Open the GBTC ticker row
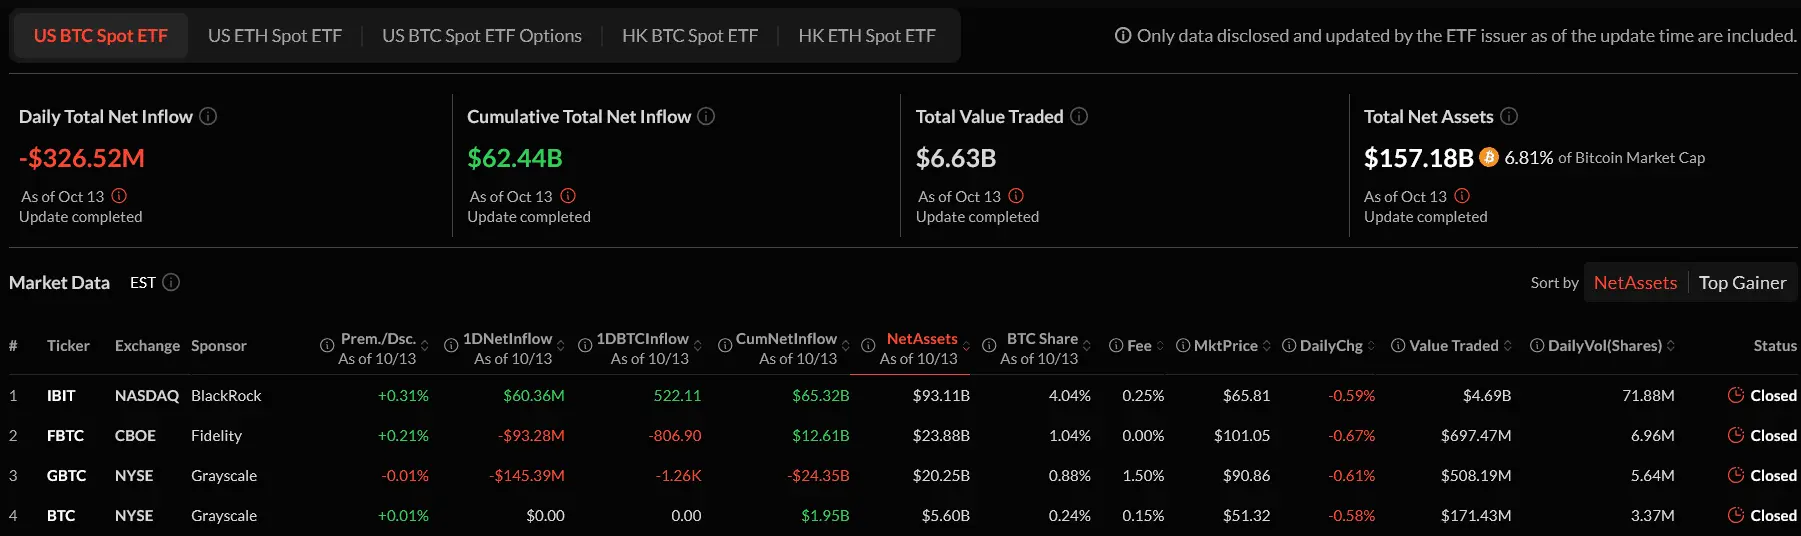 66,476
